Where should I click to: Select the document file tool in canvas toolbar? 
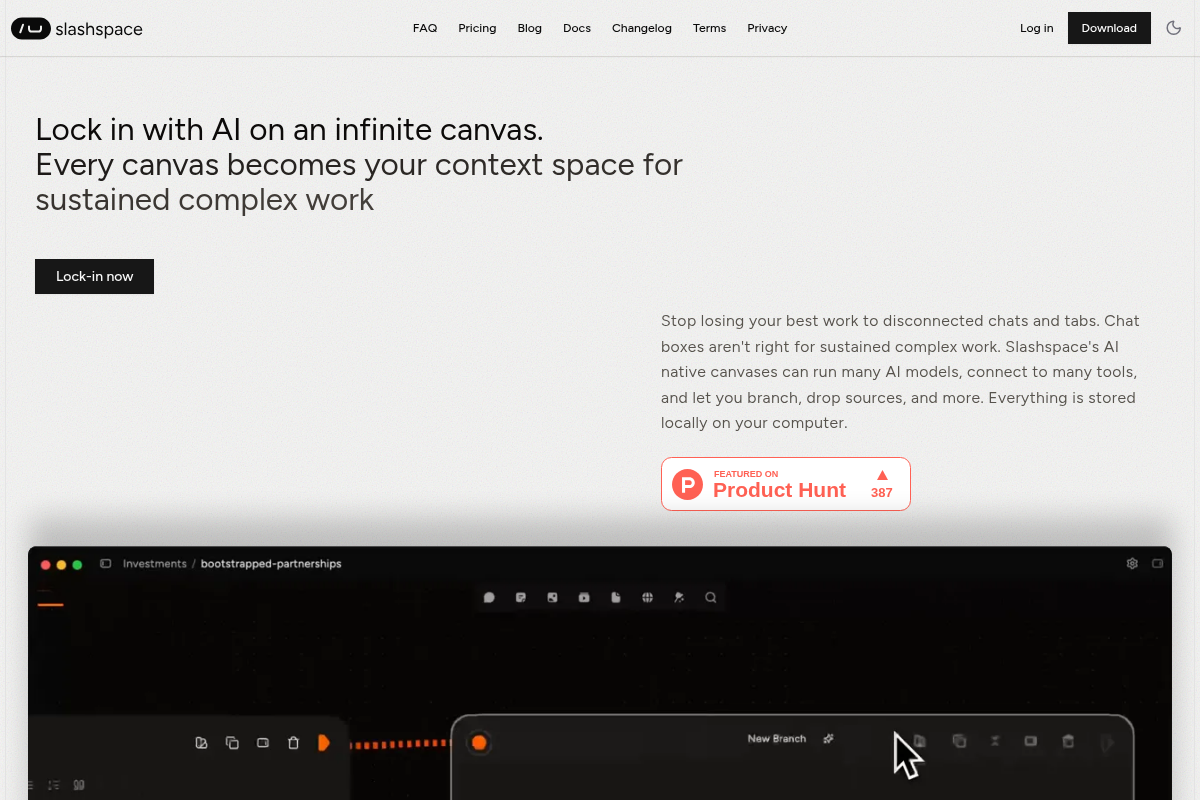click(616, 598)
